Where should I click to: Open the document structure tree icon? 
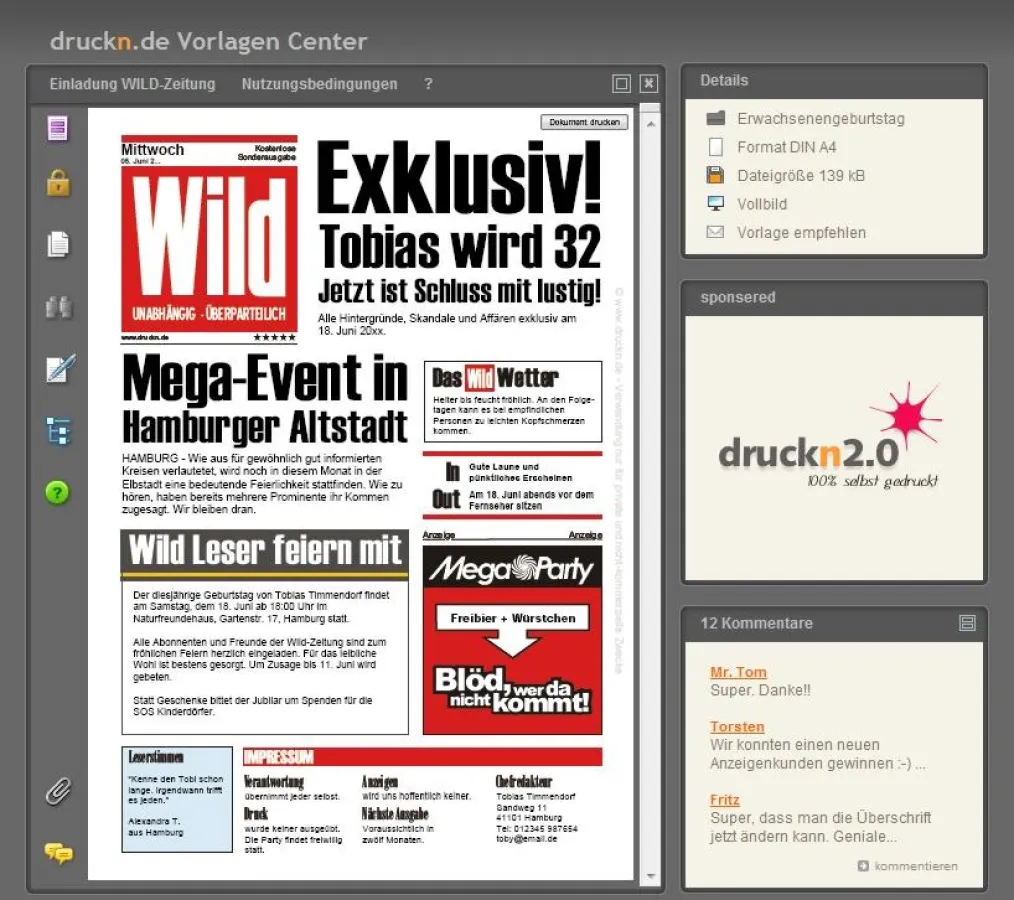click(x=57, y=430)
